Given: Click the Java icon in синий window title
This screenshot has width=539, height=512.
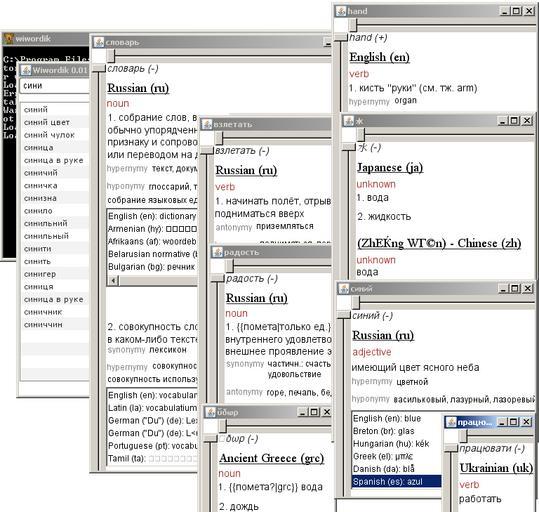Looking at the screenshot, I should pyautogui.click(x=343, y=288).
